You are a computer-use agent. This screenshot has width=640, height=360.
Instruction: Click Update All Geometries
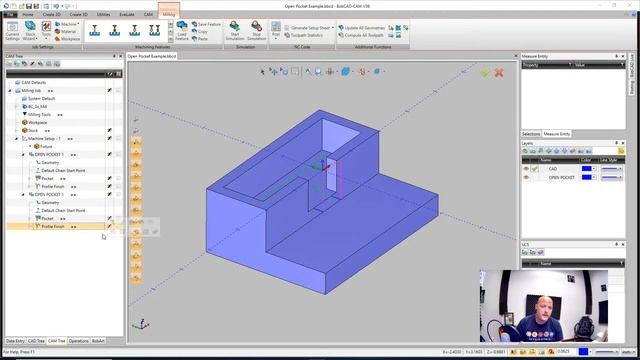point(362,28)
